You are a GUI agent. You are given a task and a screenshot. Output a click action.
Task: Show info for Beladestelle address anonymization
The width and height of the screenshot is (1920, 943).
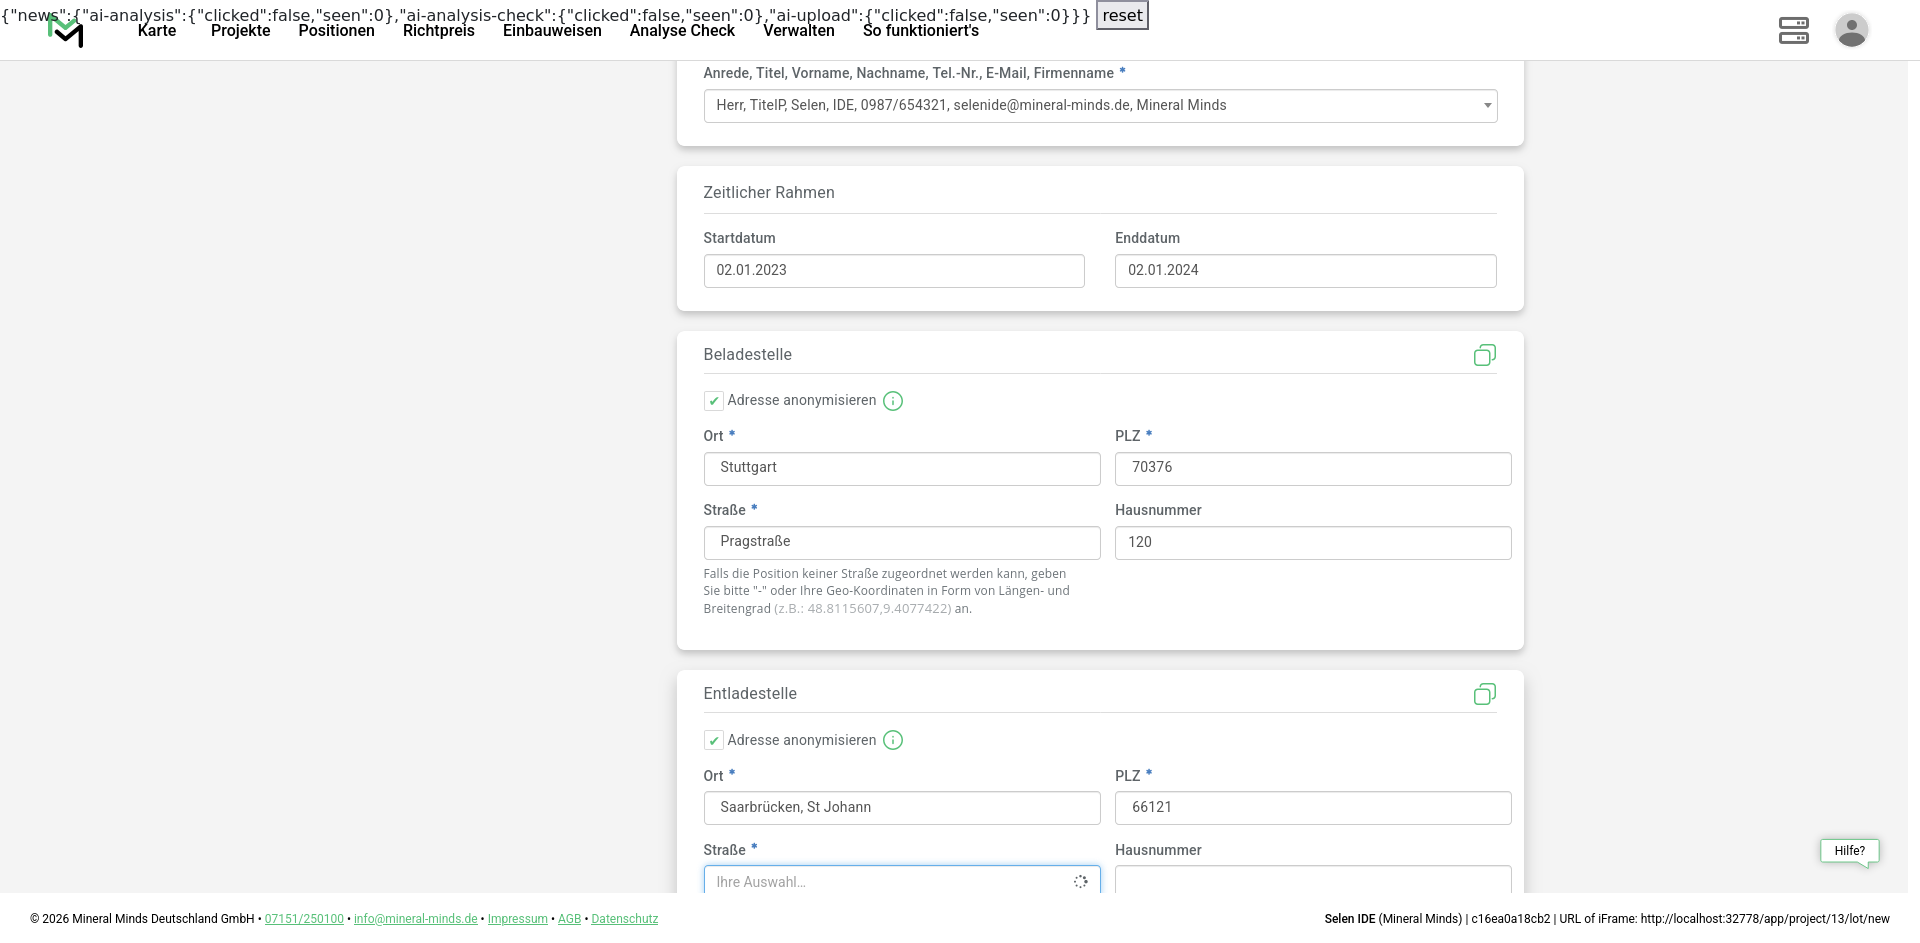(893, 401)
